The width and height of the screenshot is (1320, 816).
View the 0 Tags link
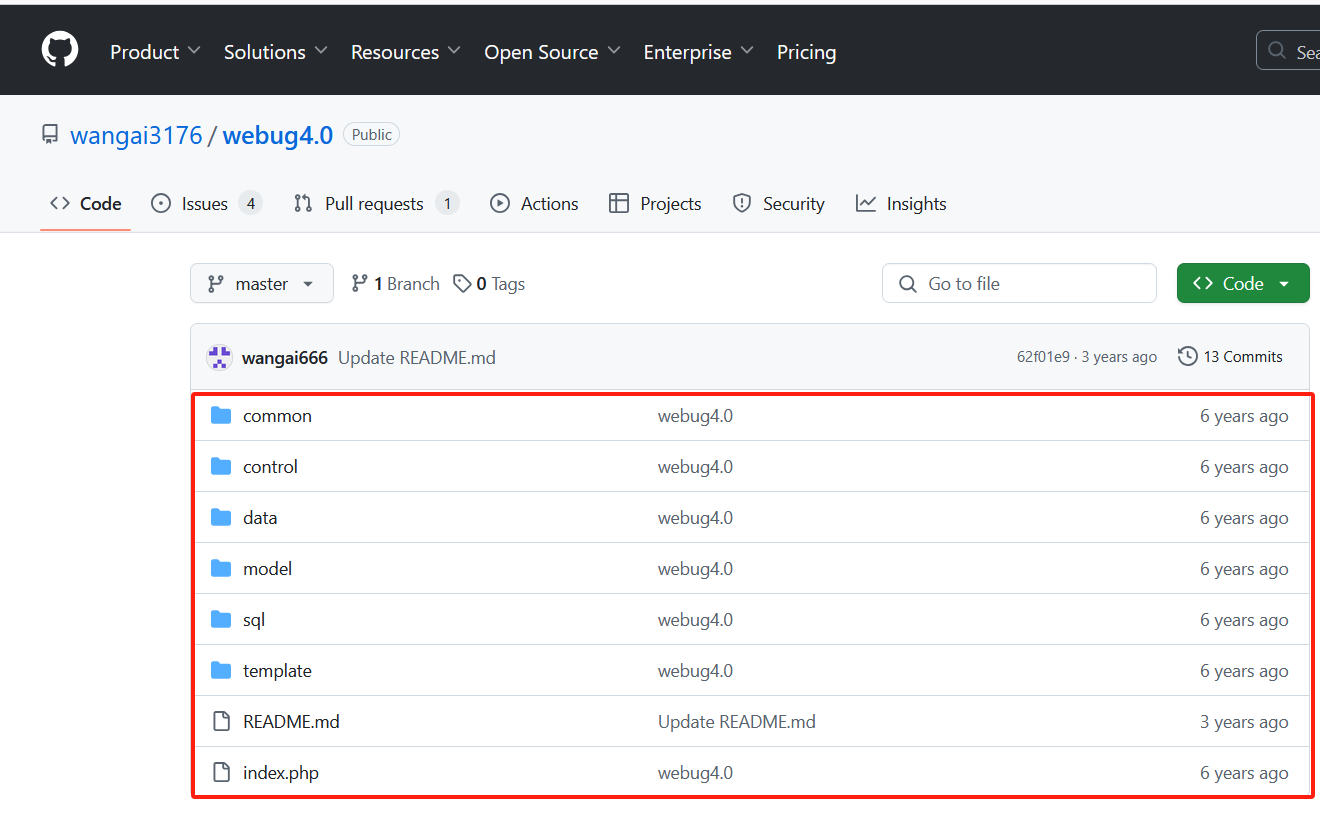(489, 284)
